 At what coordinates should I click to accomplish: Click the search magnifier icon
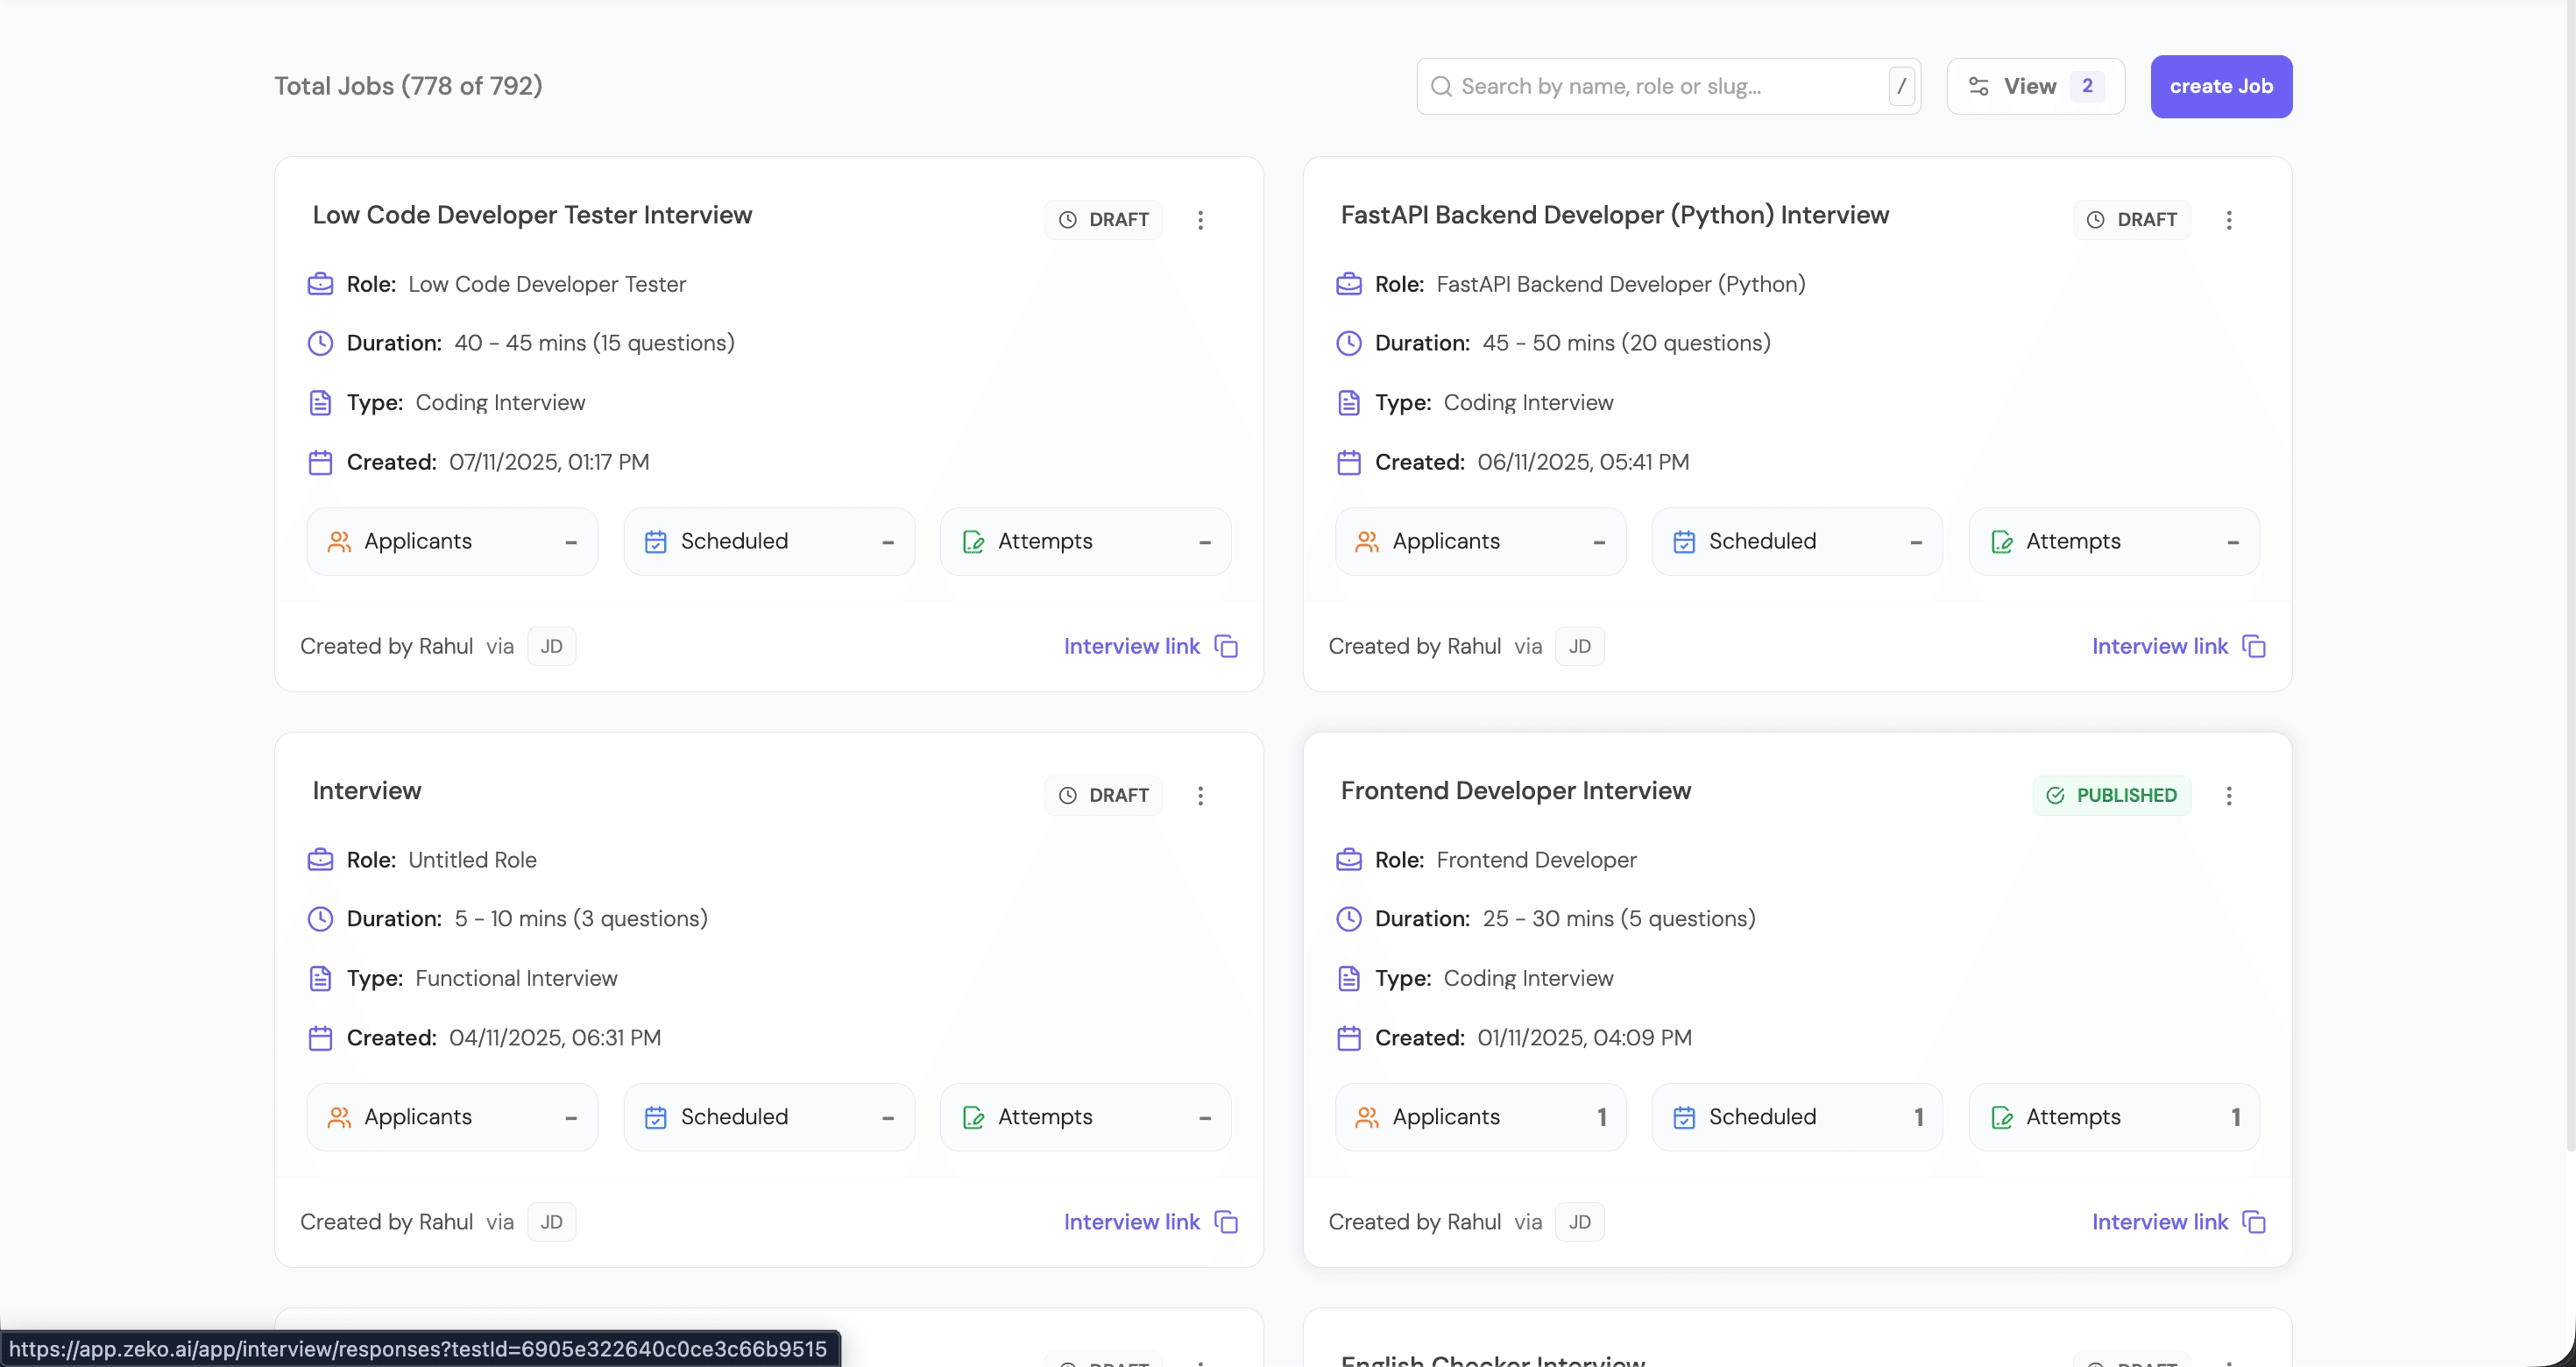pos(1441,86)
